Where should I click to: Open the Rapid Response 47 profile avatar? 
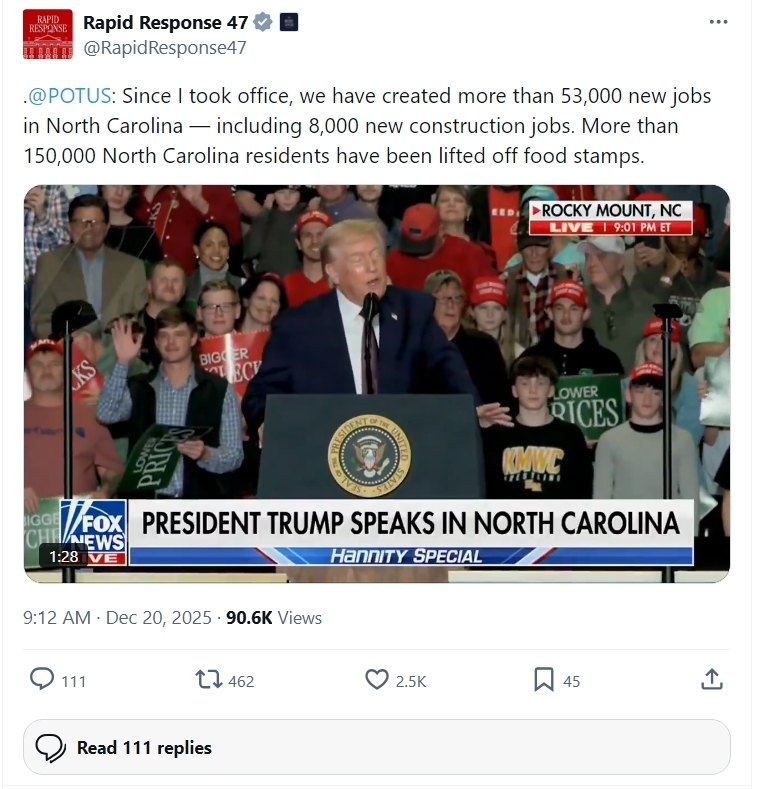(48, 34)
